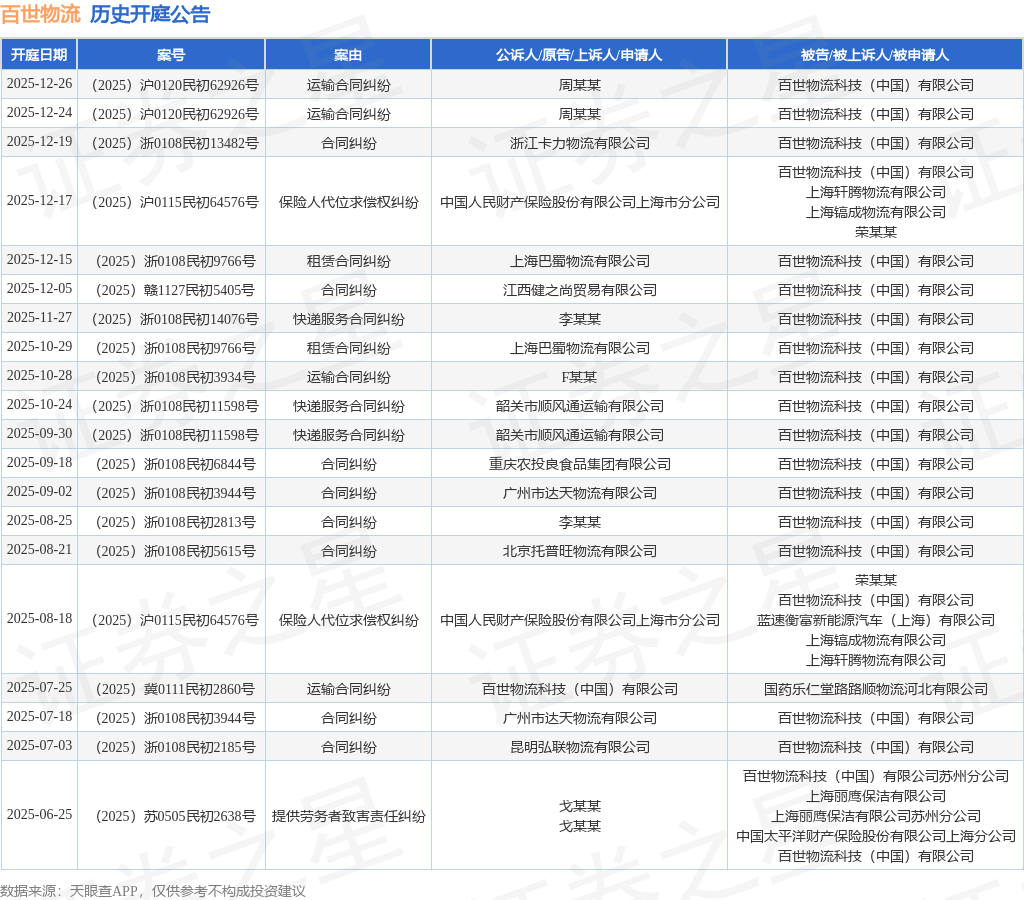Select the date cell 2025-12-05

[39, 289]
